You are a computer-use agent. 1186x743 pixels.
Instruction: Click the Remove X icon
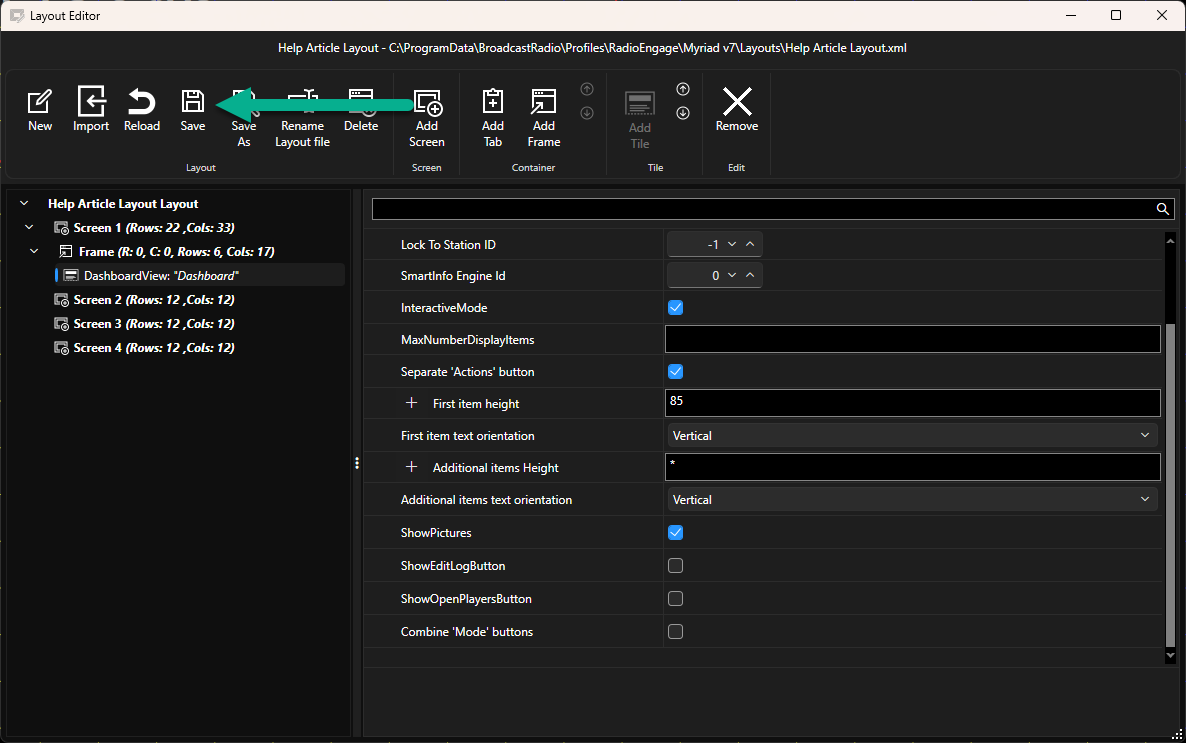[x=737, y=101]
